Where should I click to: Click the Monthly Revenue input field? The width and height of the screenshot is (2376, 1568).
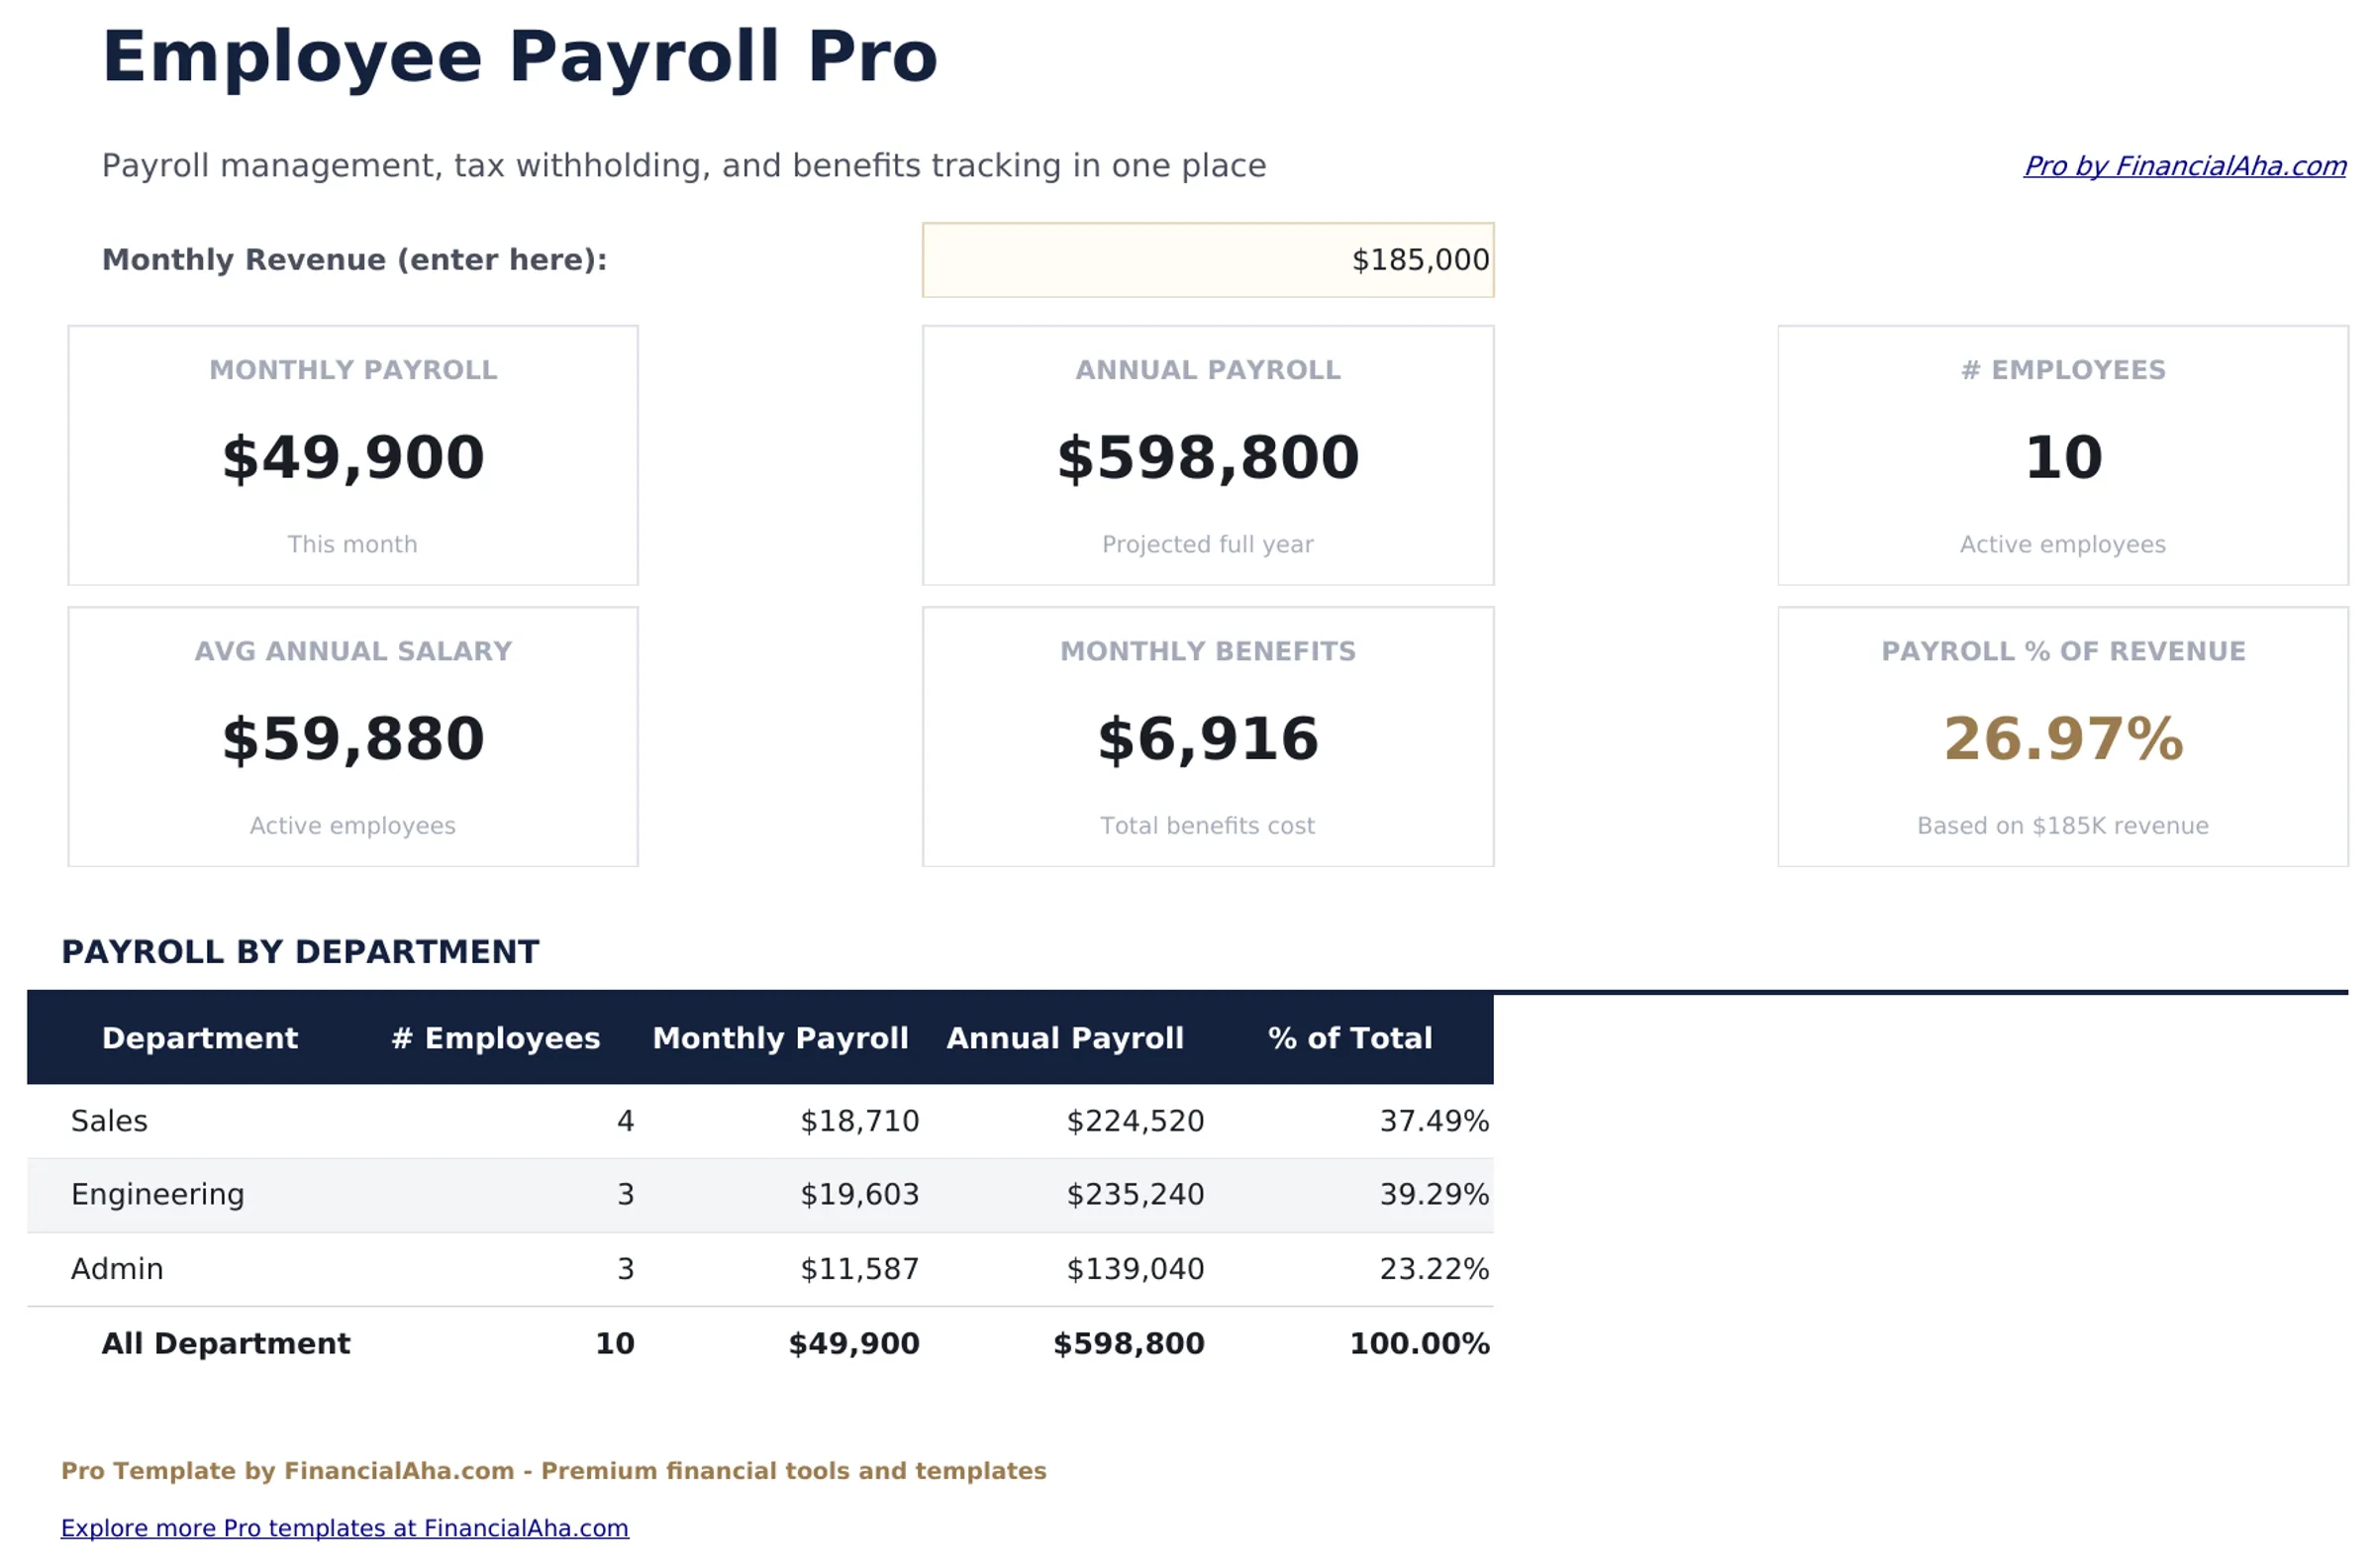point(1205,260)
